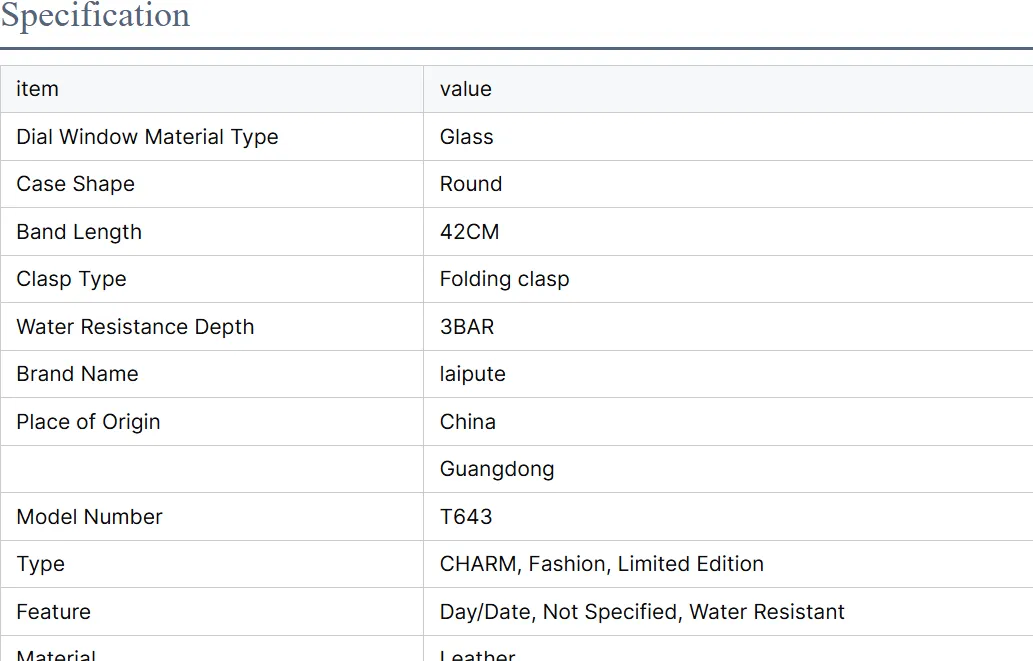The height and width of the screenshot is (661, 1033).
Task: Select the Case Shape row label
Action: pyautogui.click(x=76, y=184)
